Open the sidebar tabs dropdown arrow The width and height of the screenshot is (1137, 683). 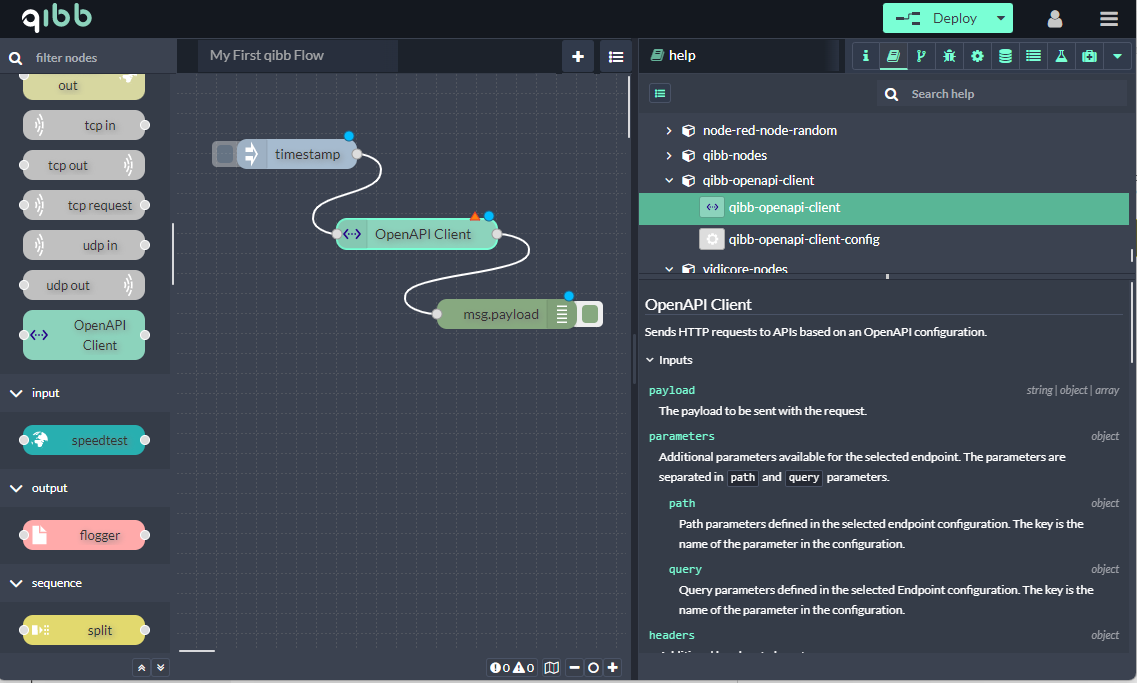(x=1117, y=56)
